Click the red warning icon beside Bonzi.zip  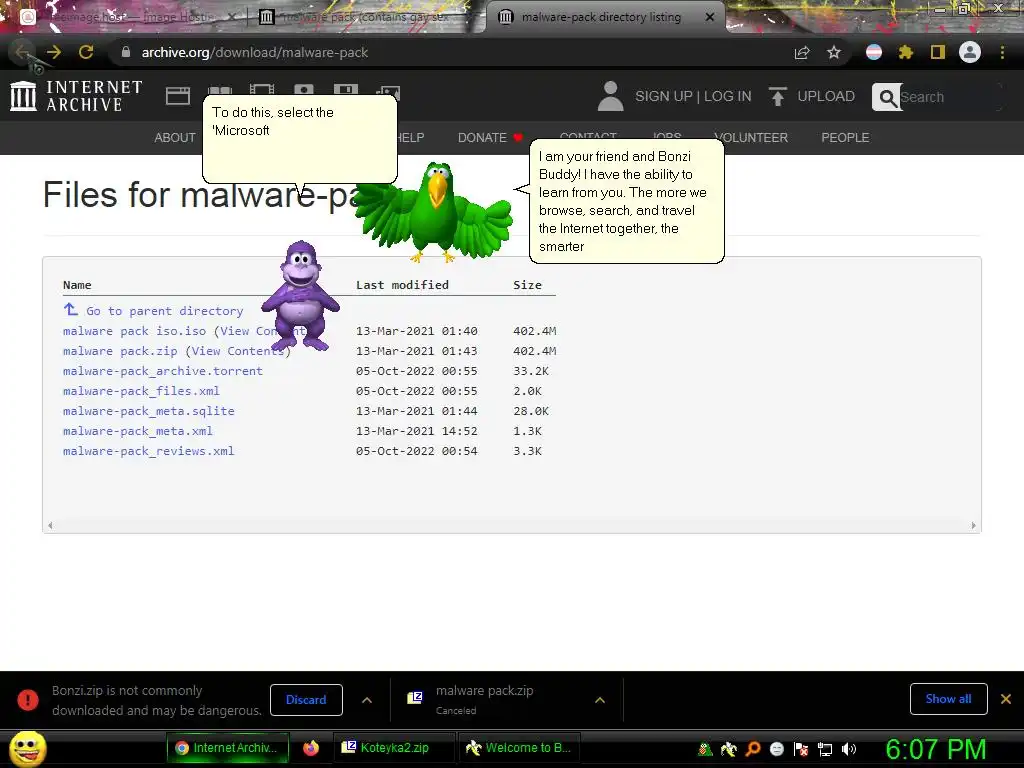(x=27, y=699)
